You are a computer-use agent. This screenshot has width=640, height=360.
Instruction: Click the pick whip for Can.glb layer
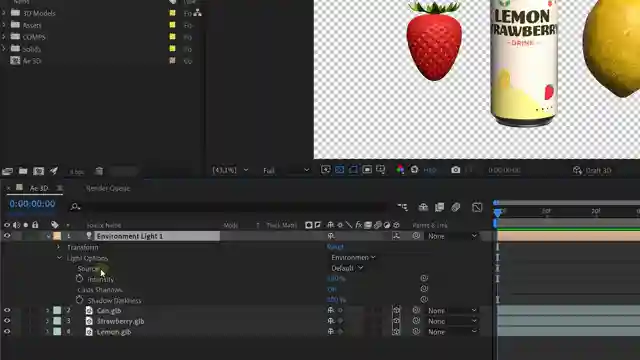tap(416, 311)
